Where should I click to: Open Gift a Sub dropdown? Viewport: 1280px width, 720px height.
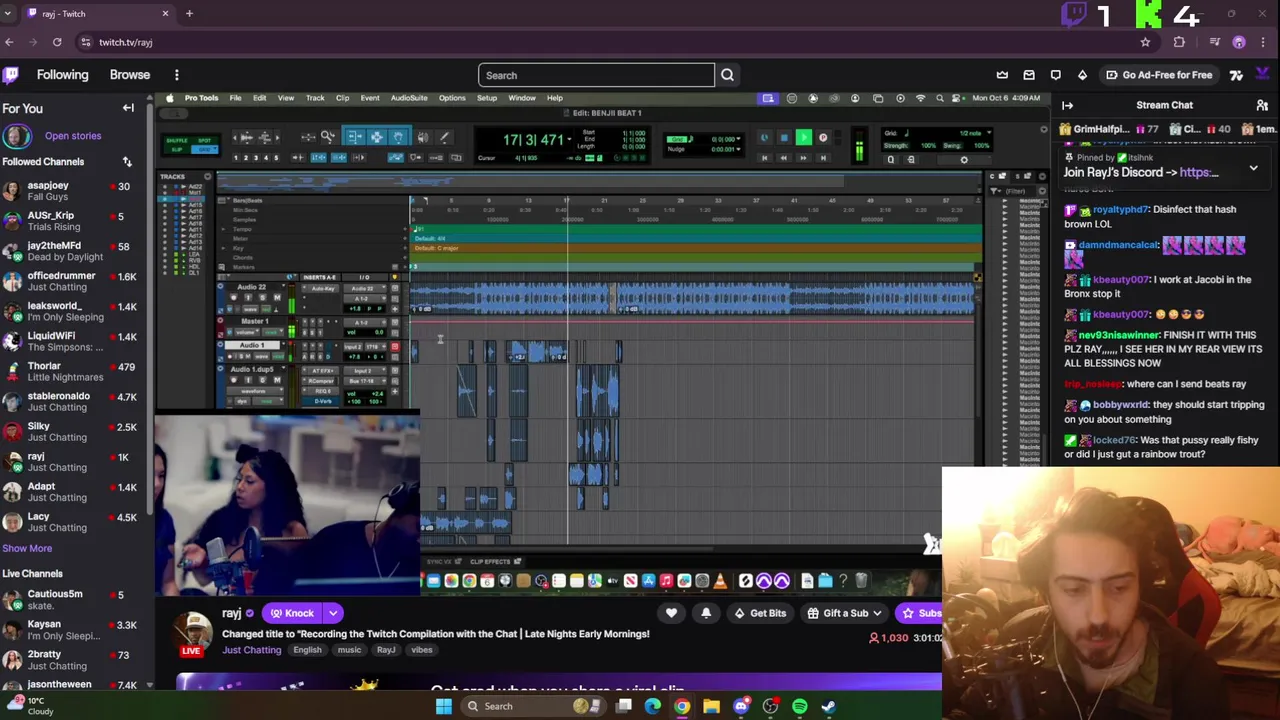tap(846, 613)
